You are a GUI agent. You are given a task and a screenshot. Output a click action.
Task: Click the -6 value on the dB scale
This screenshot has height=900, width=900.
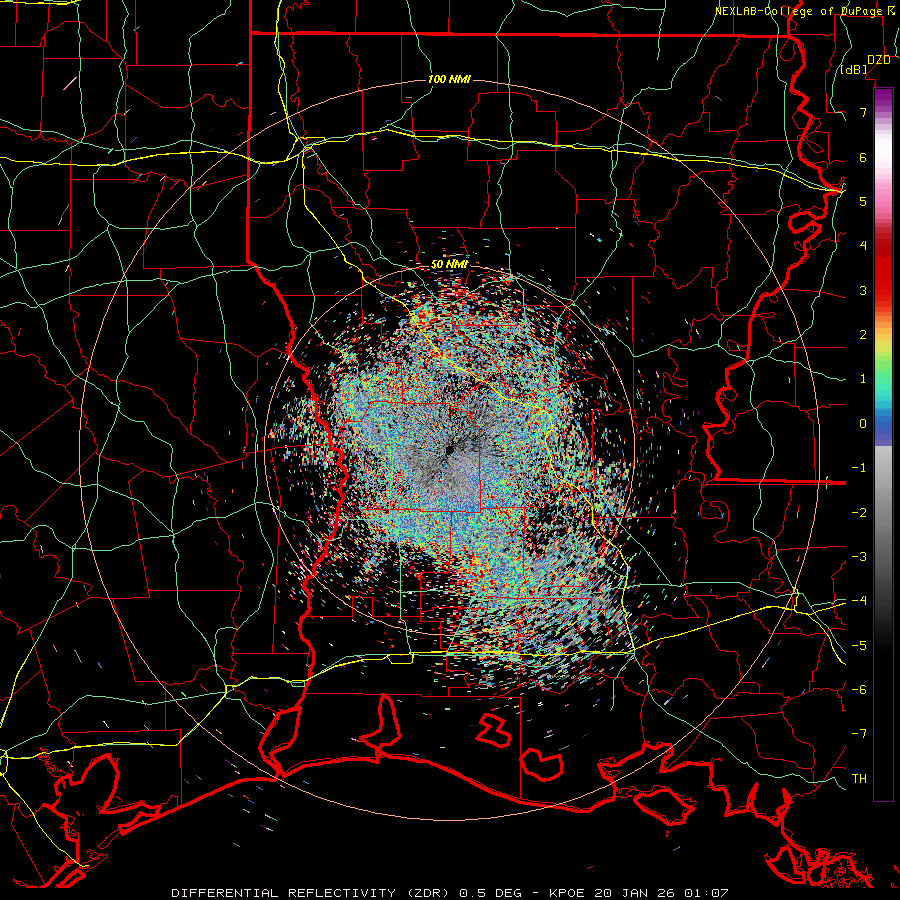(859, 690)
